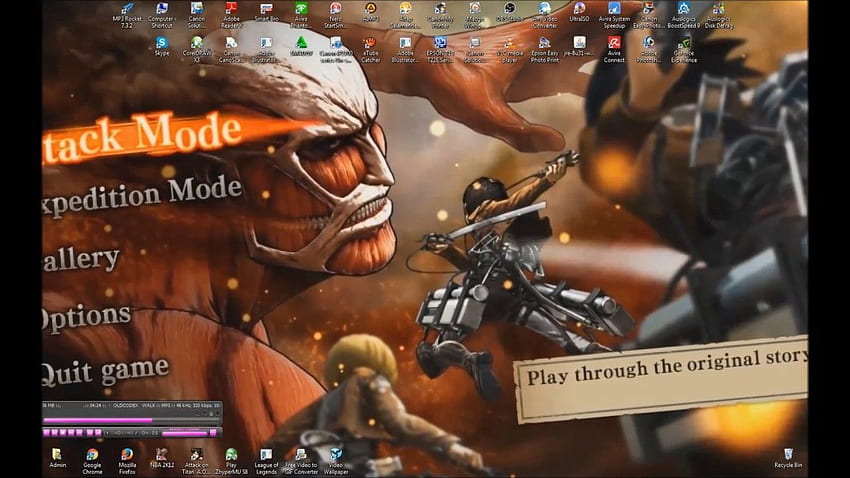Open the UltraISO desktop icon
850x478 pixels.
579,12
